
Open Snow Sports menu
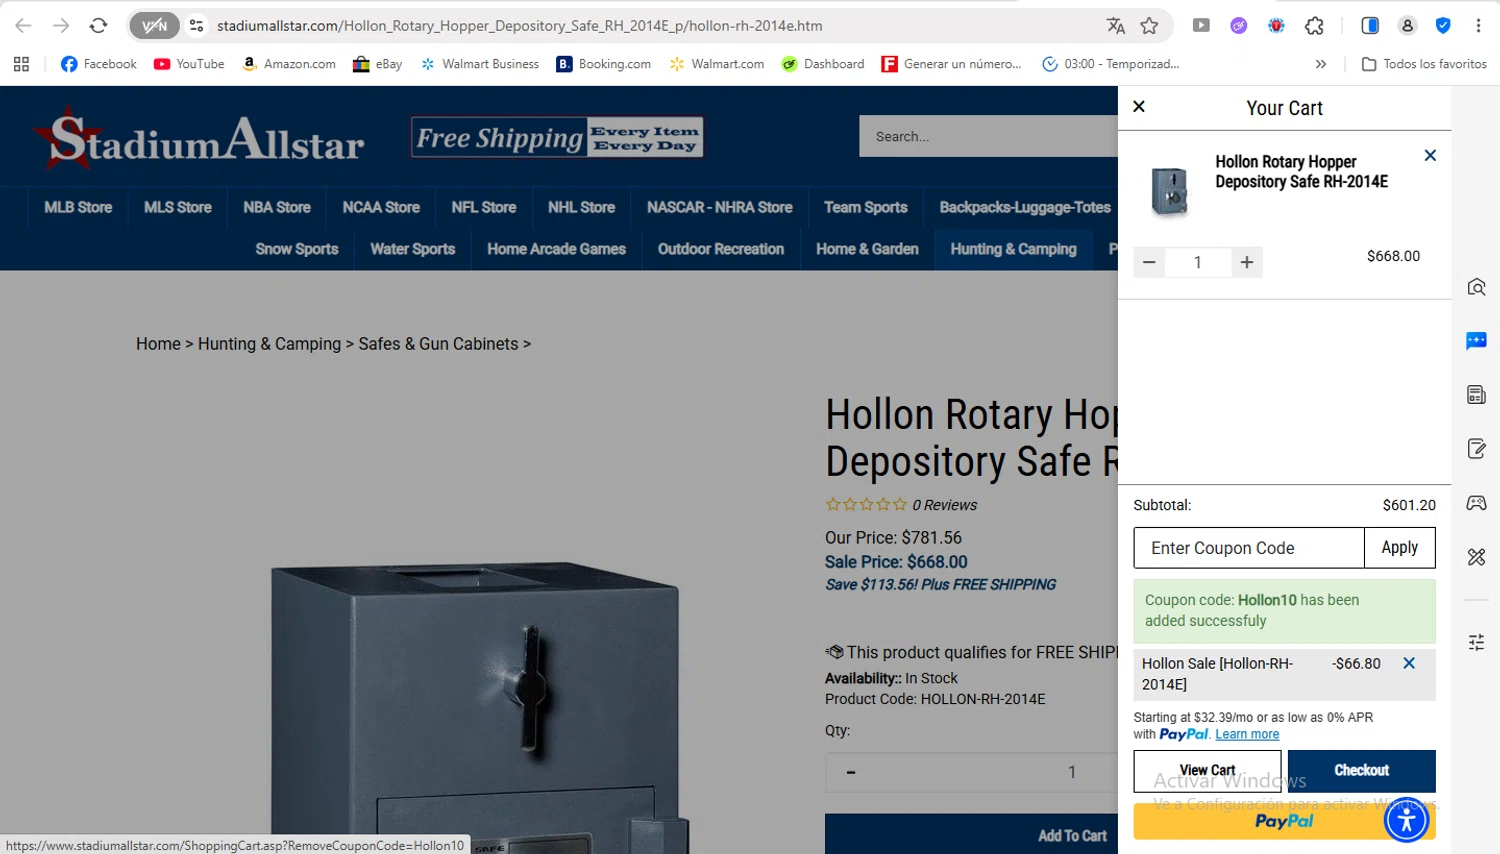(297, 249)
